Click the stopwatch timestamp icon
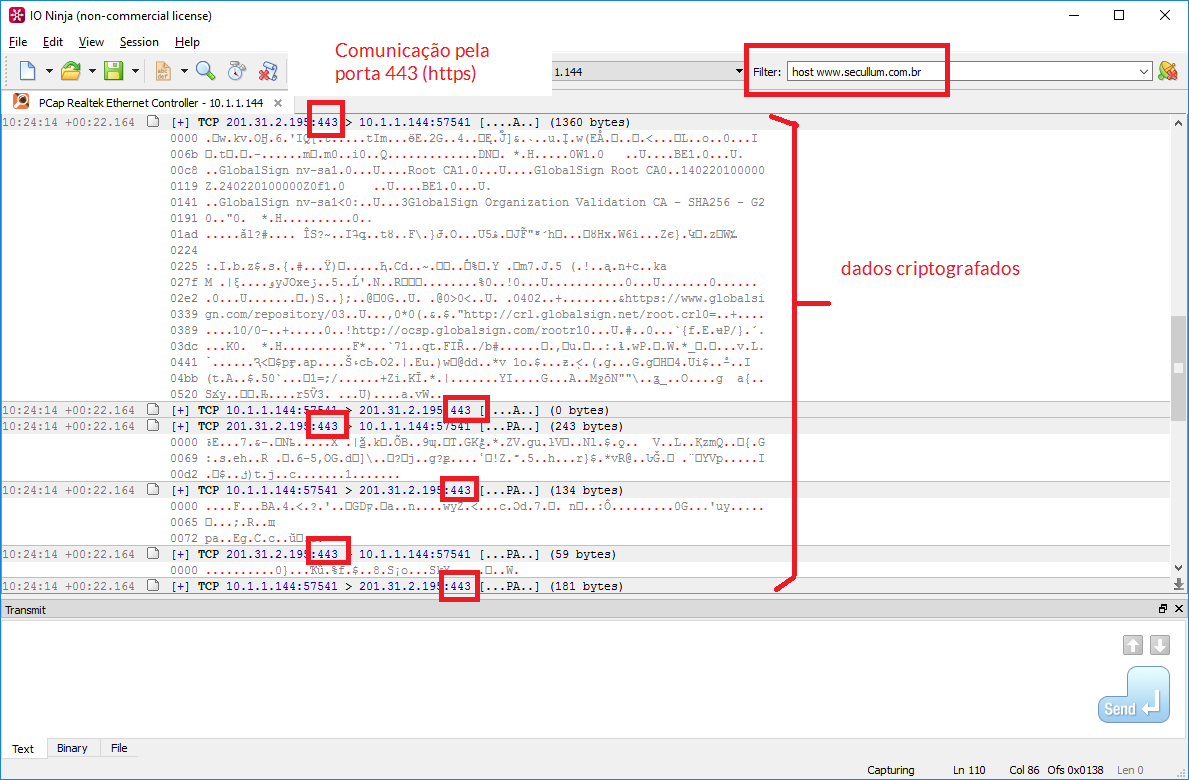The width and height of the screenshot is (1189, 780). click(x=236, y=71)
